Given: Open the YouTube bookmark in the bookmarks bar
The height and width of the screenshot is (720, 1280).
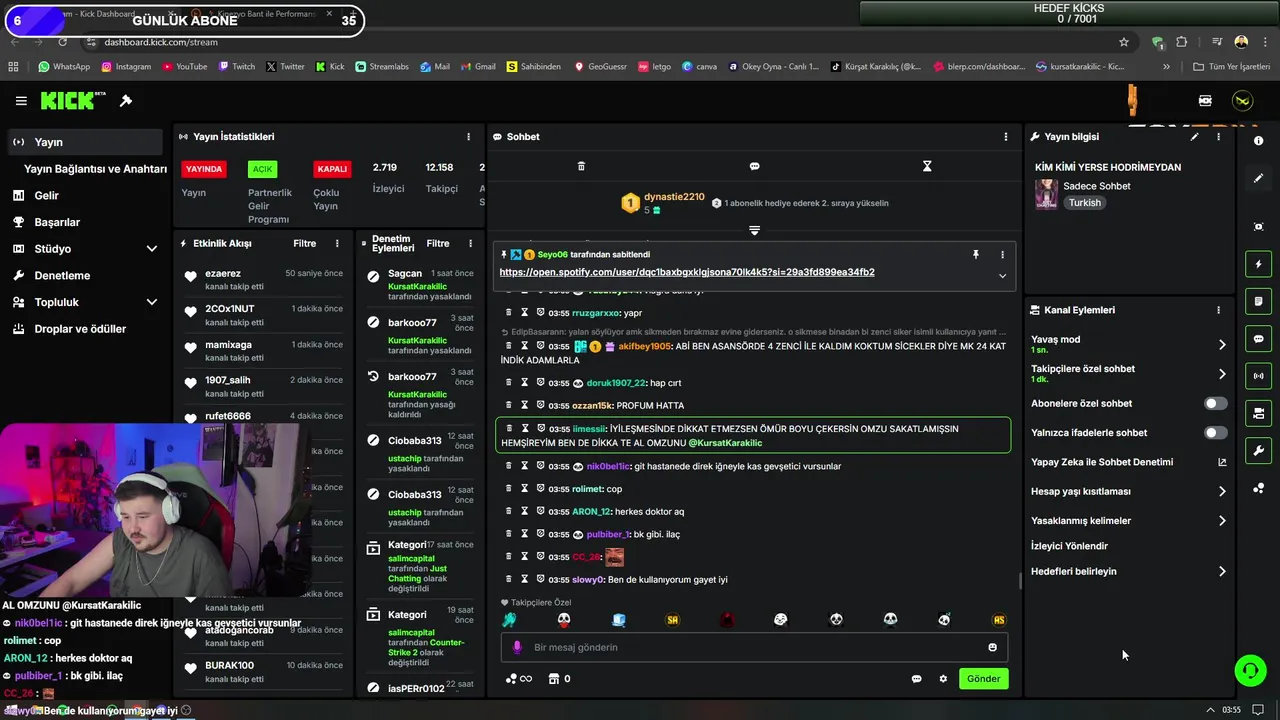Looking at the screenshot, I should pyautogui.click(x=183, y=67).
